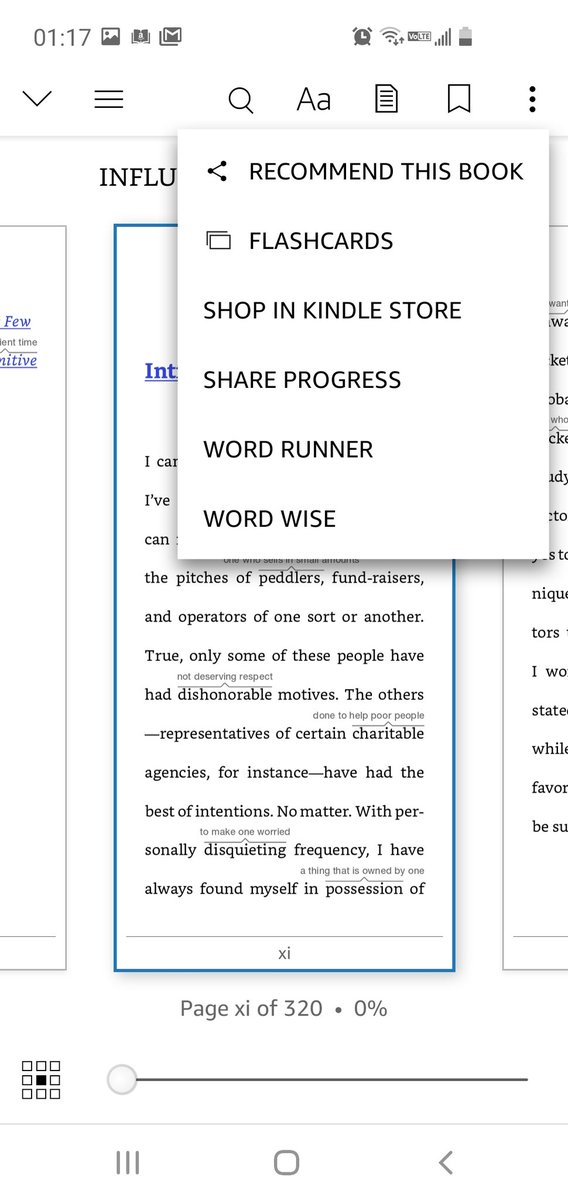This screenshot has height=1200, width=568.
Task: Tap the Gmail notification icon in the status bar
Action: coord(171,37)
